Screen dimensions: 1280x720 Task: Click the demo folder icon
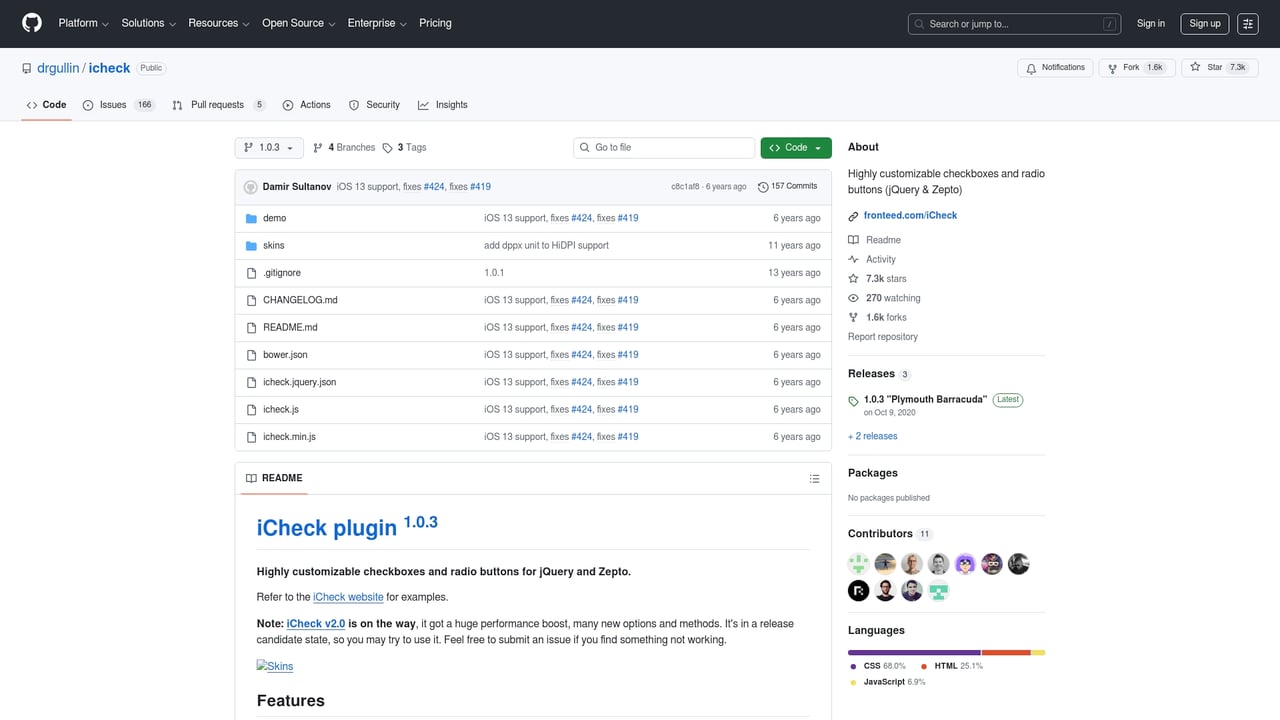click(x=251, y=218)
